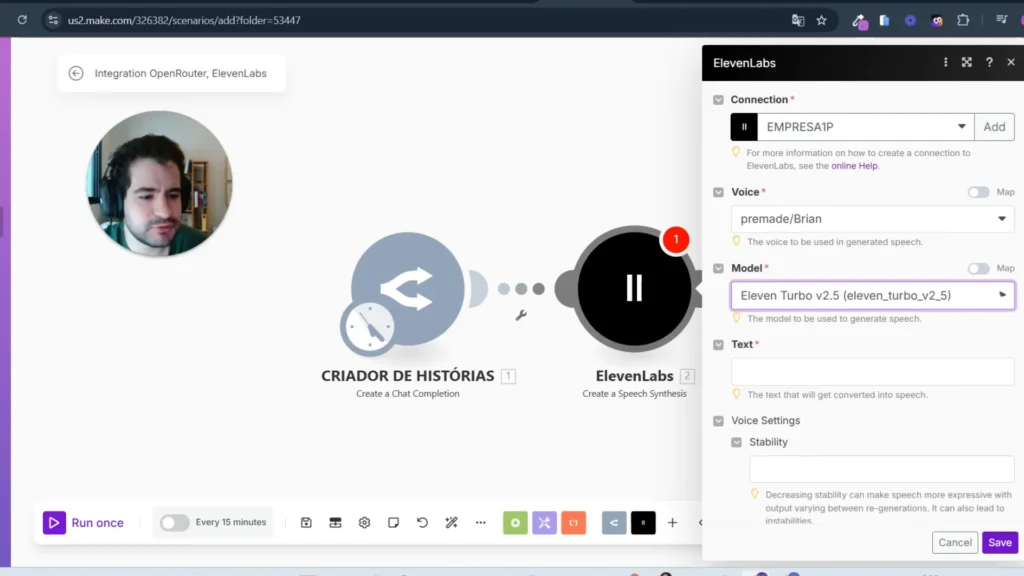Click the black ElevenLabs favorite icon
The image size is (1024, 576).
click(643, 522)
